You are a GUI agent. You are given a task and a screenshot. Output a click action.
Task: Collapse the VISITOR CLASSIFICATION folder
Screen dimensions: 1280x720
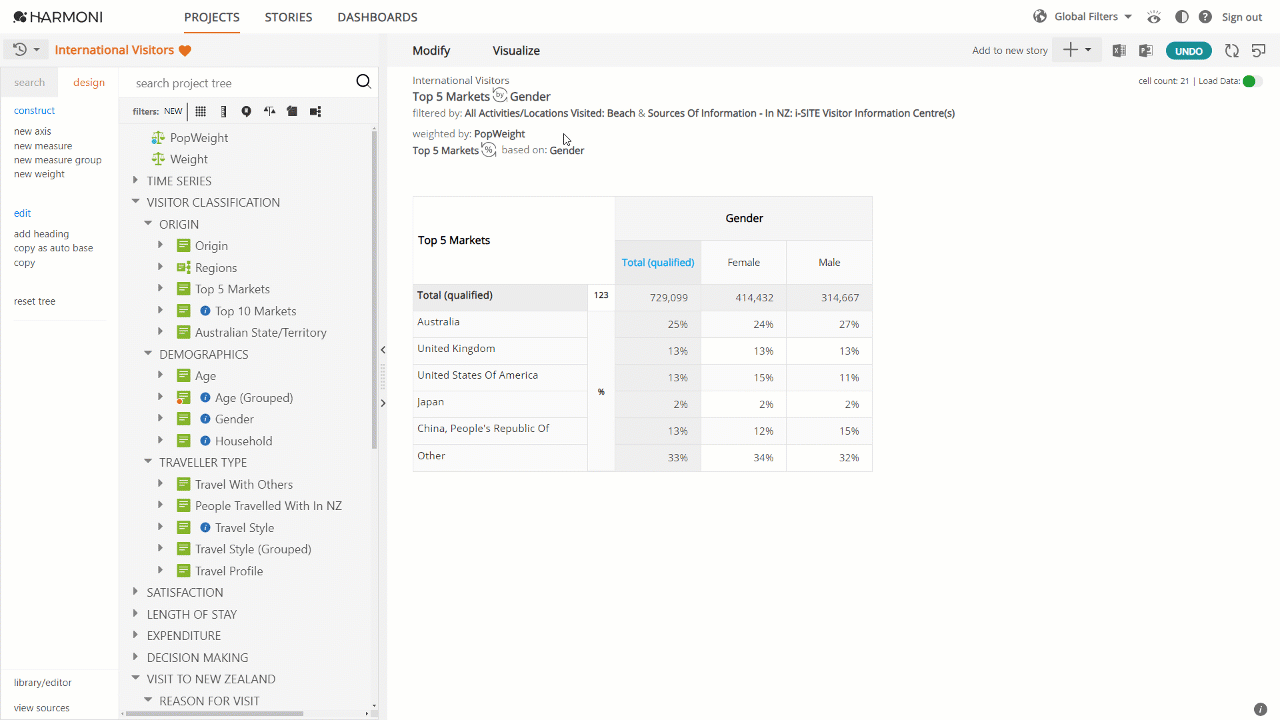[136, 202]
